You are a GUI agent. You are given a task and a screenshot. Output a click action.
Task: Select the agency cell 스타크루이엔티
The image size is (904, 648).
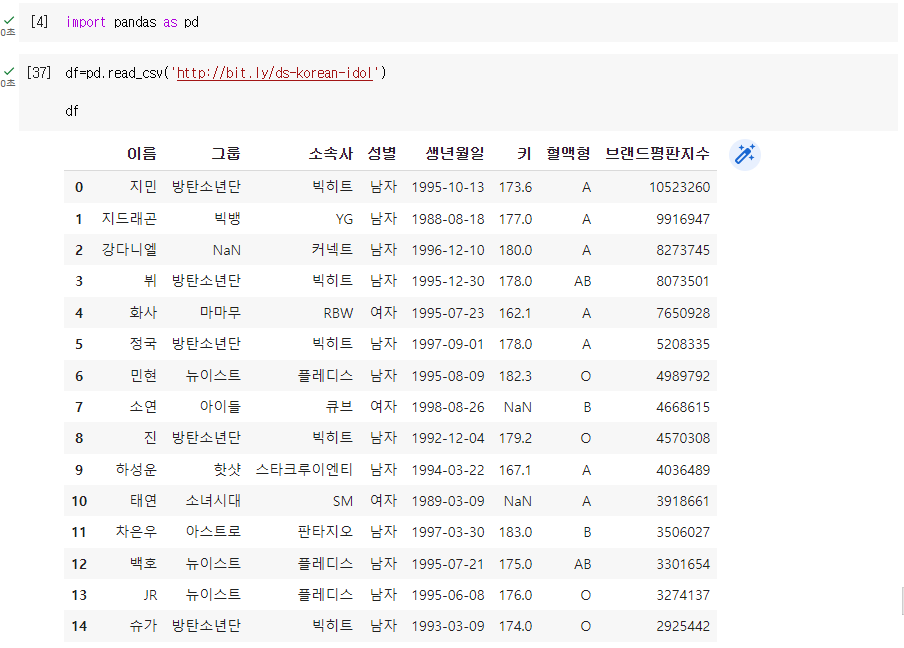304,469
